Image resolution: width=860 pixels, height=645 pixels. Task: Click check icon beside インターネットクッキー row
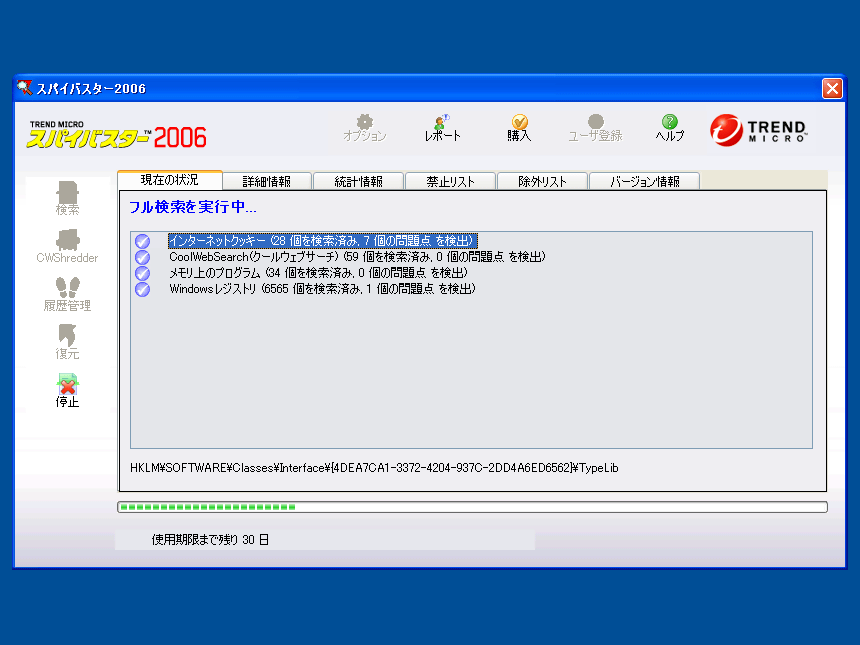[143, 241]
